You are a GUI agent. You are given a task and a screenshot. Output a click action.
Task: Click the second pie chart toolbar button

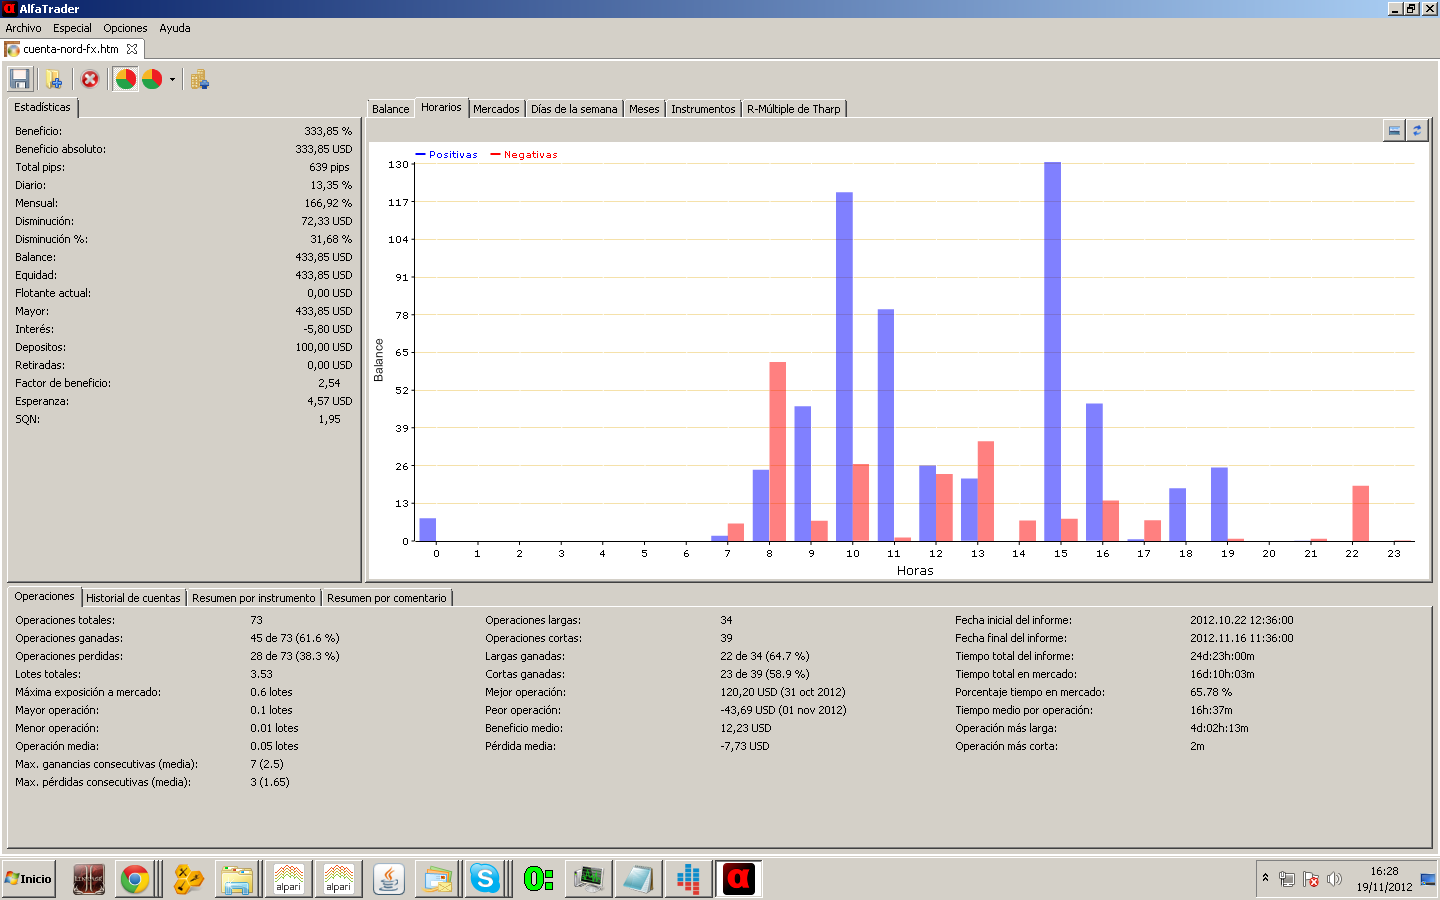coord(152,79)
